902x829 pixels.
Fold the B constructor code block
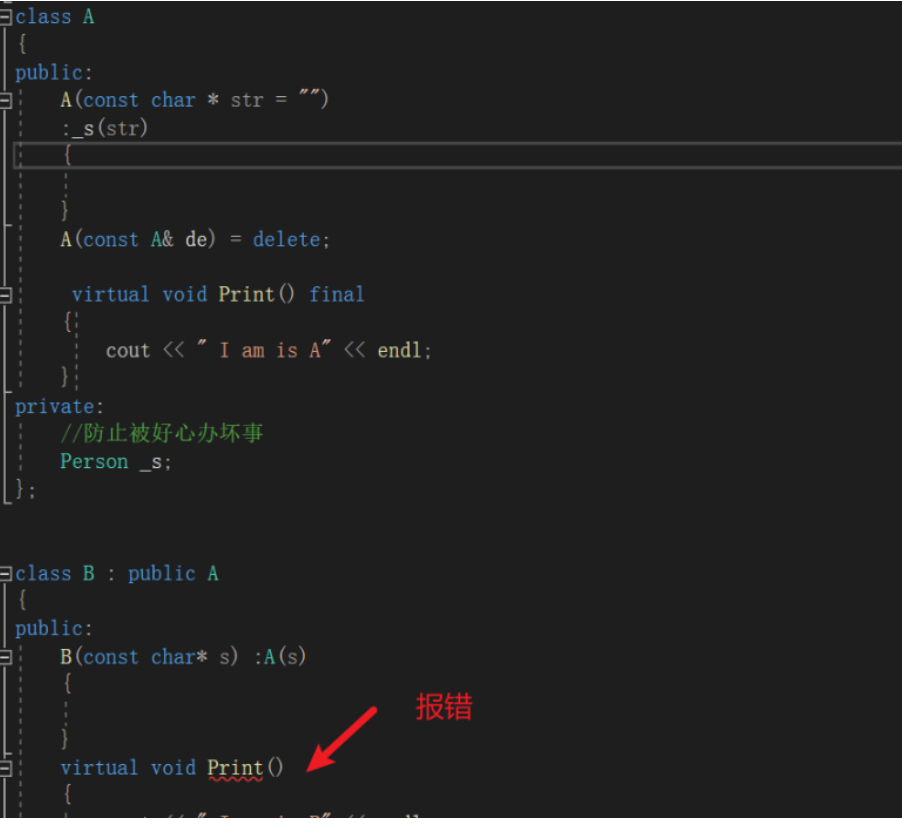[6, 657]
